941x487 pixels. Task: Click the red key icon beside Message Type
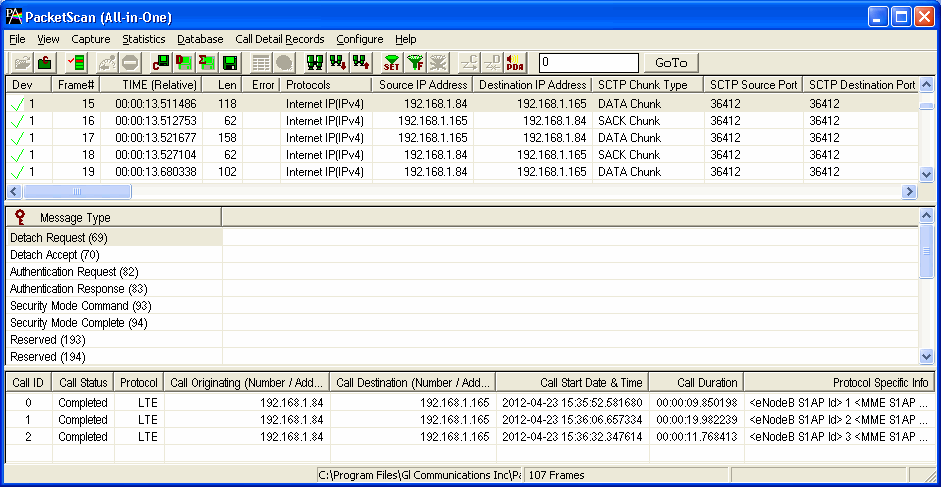coord(20,217)
